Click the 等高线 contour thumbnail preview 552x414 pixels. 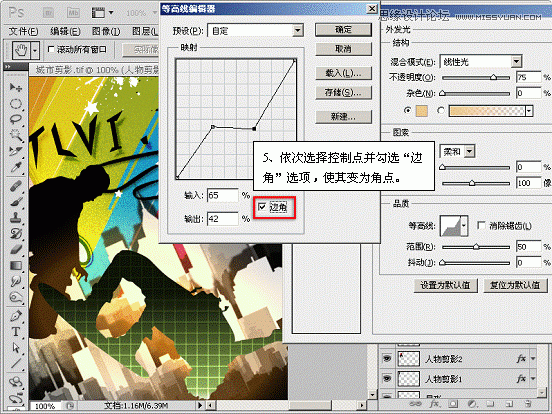(450, 226)
